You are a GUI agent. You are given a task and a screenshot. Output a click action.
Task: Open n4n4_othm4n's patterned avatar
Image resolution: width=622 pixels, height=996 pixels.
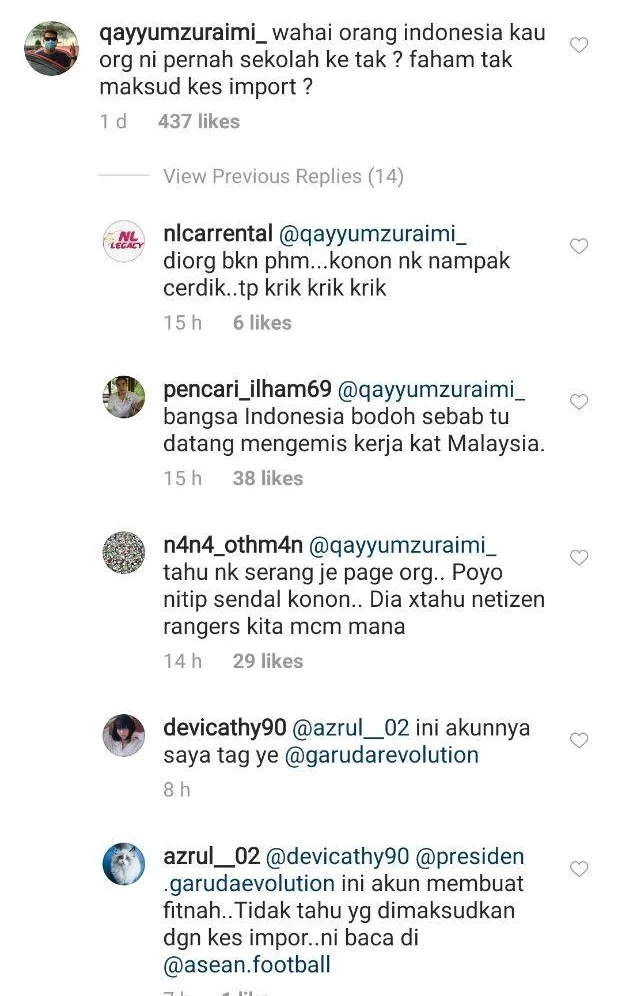click(x=124, y=553)
